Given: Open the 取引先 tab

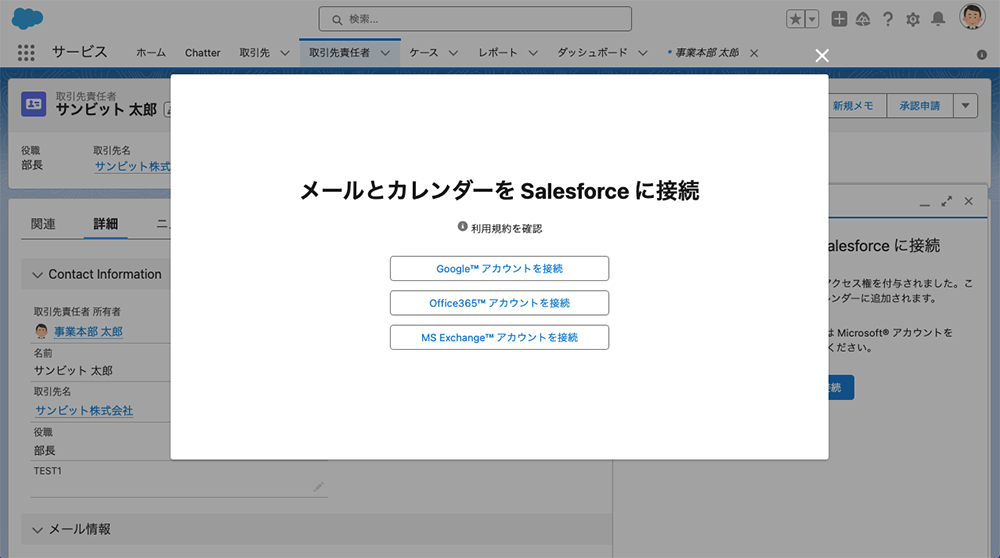Looking at the screenshot, I should click(254, 53).
